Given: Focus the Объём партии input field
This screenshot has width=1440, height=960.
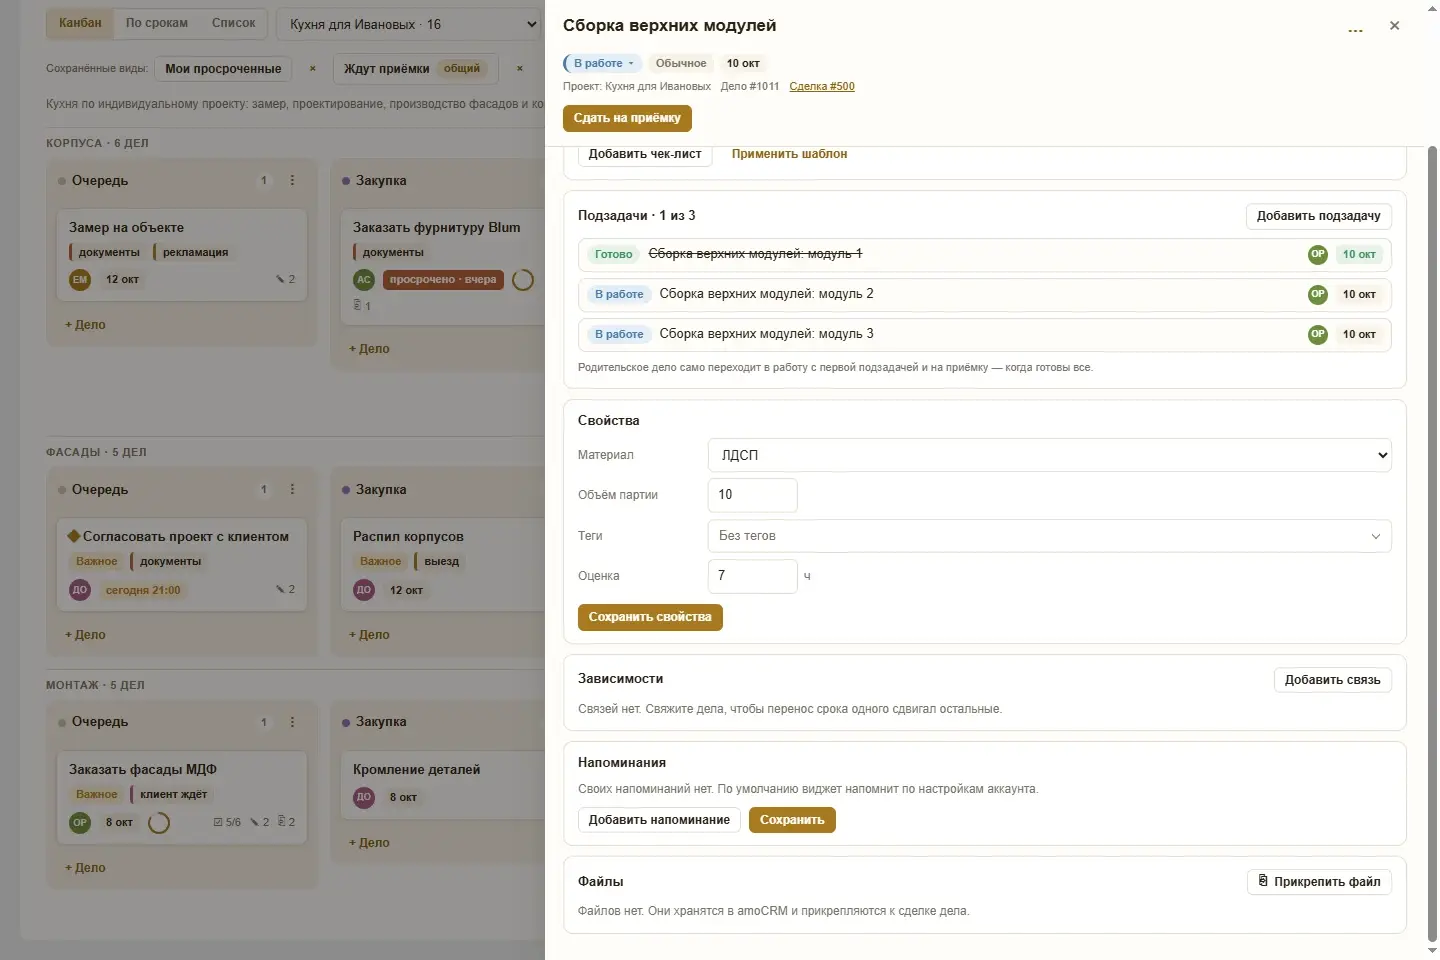Looking at the screenshot, I should coord(752,495).
